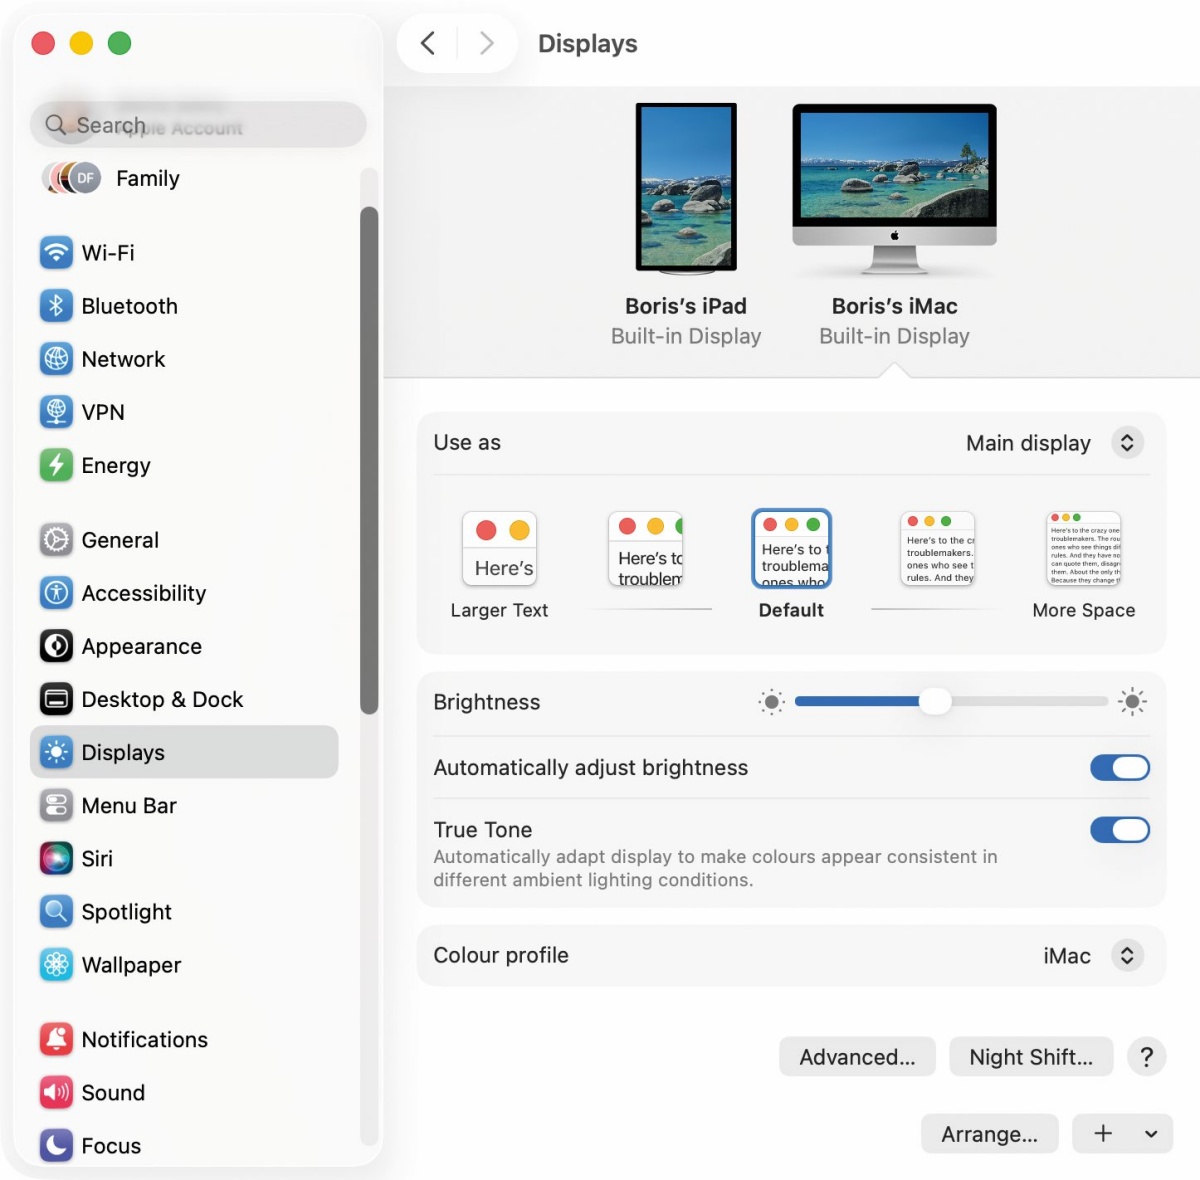The image size is (1200, 1180).
Task: Click the Wallpaper flower icon
Action: (x=56, y=963)
